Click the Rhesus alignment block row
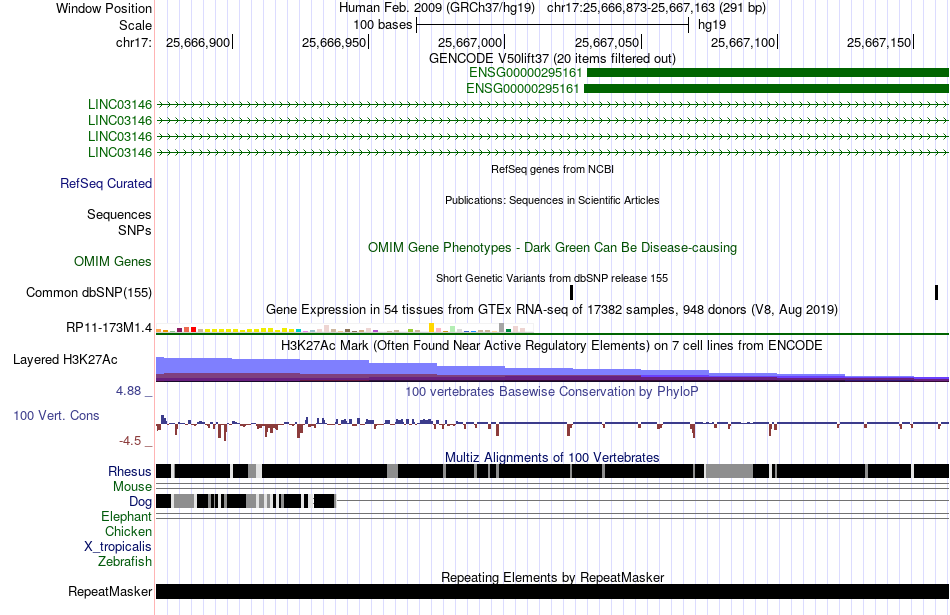Screen dimensions: 950x615 pyautogui.click(x=552, y=471)
